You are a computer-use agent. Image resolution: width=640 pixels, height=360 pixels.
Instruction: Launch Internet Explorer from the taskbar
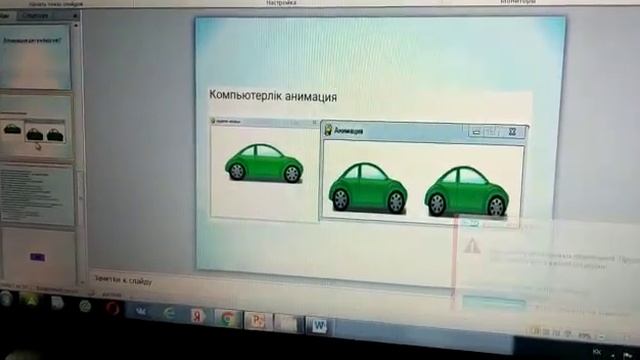point(169,313)
